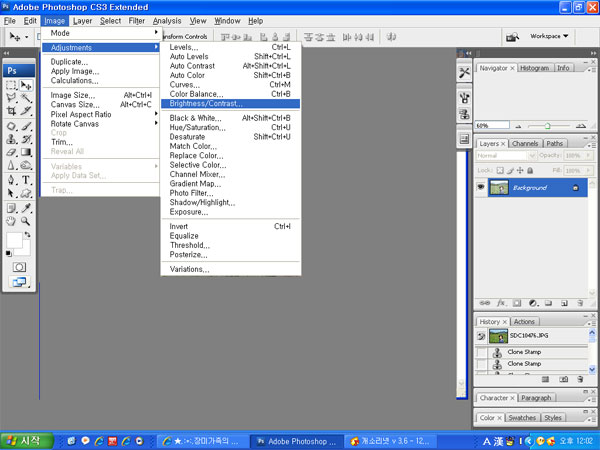600x450 pixels.
Task: Select the Hand tool
Action: 11,221
